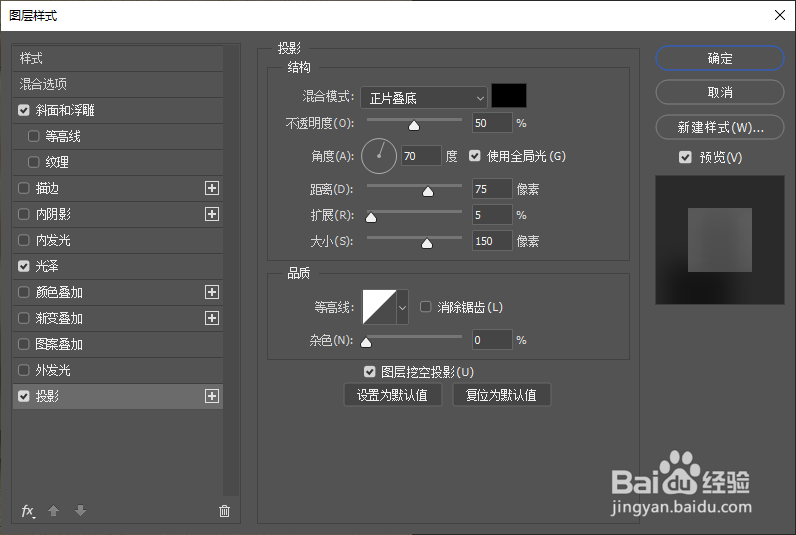
Task: Open the black shadow color swatch
Action: (509, 95)
